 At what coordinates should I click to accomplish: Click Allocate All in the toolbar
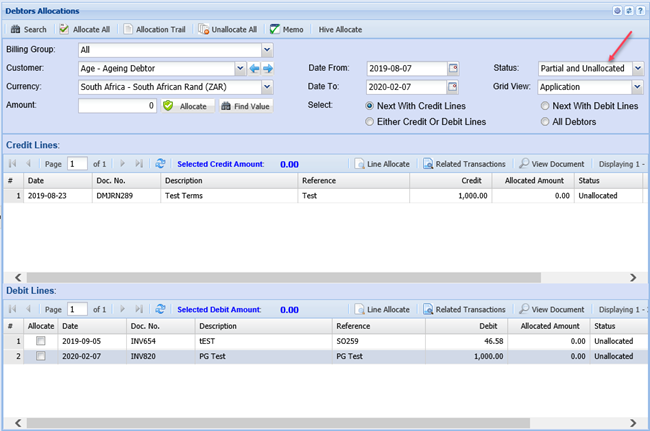pos(84,29)
